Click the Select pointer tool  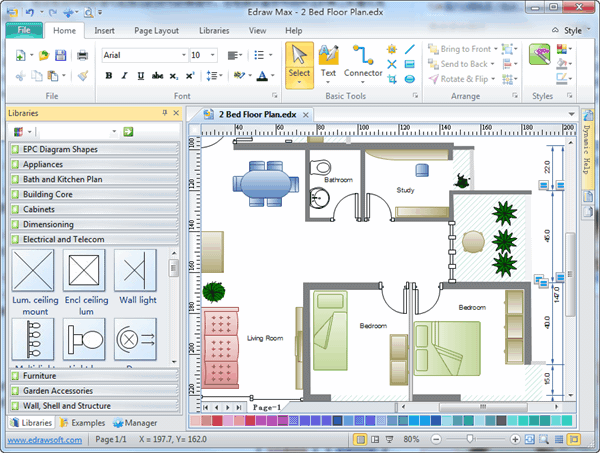click(299, 61)
